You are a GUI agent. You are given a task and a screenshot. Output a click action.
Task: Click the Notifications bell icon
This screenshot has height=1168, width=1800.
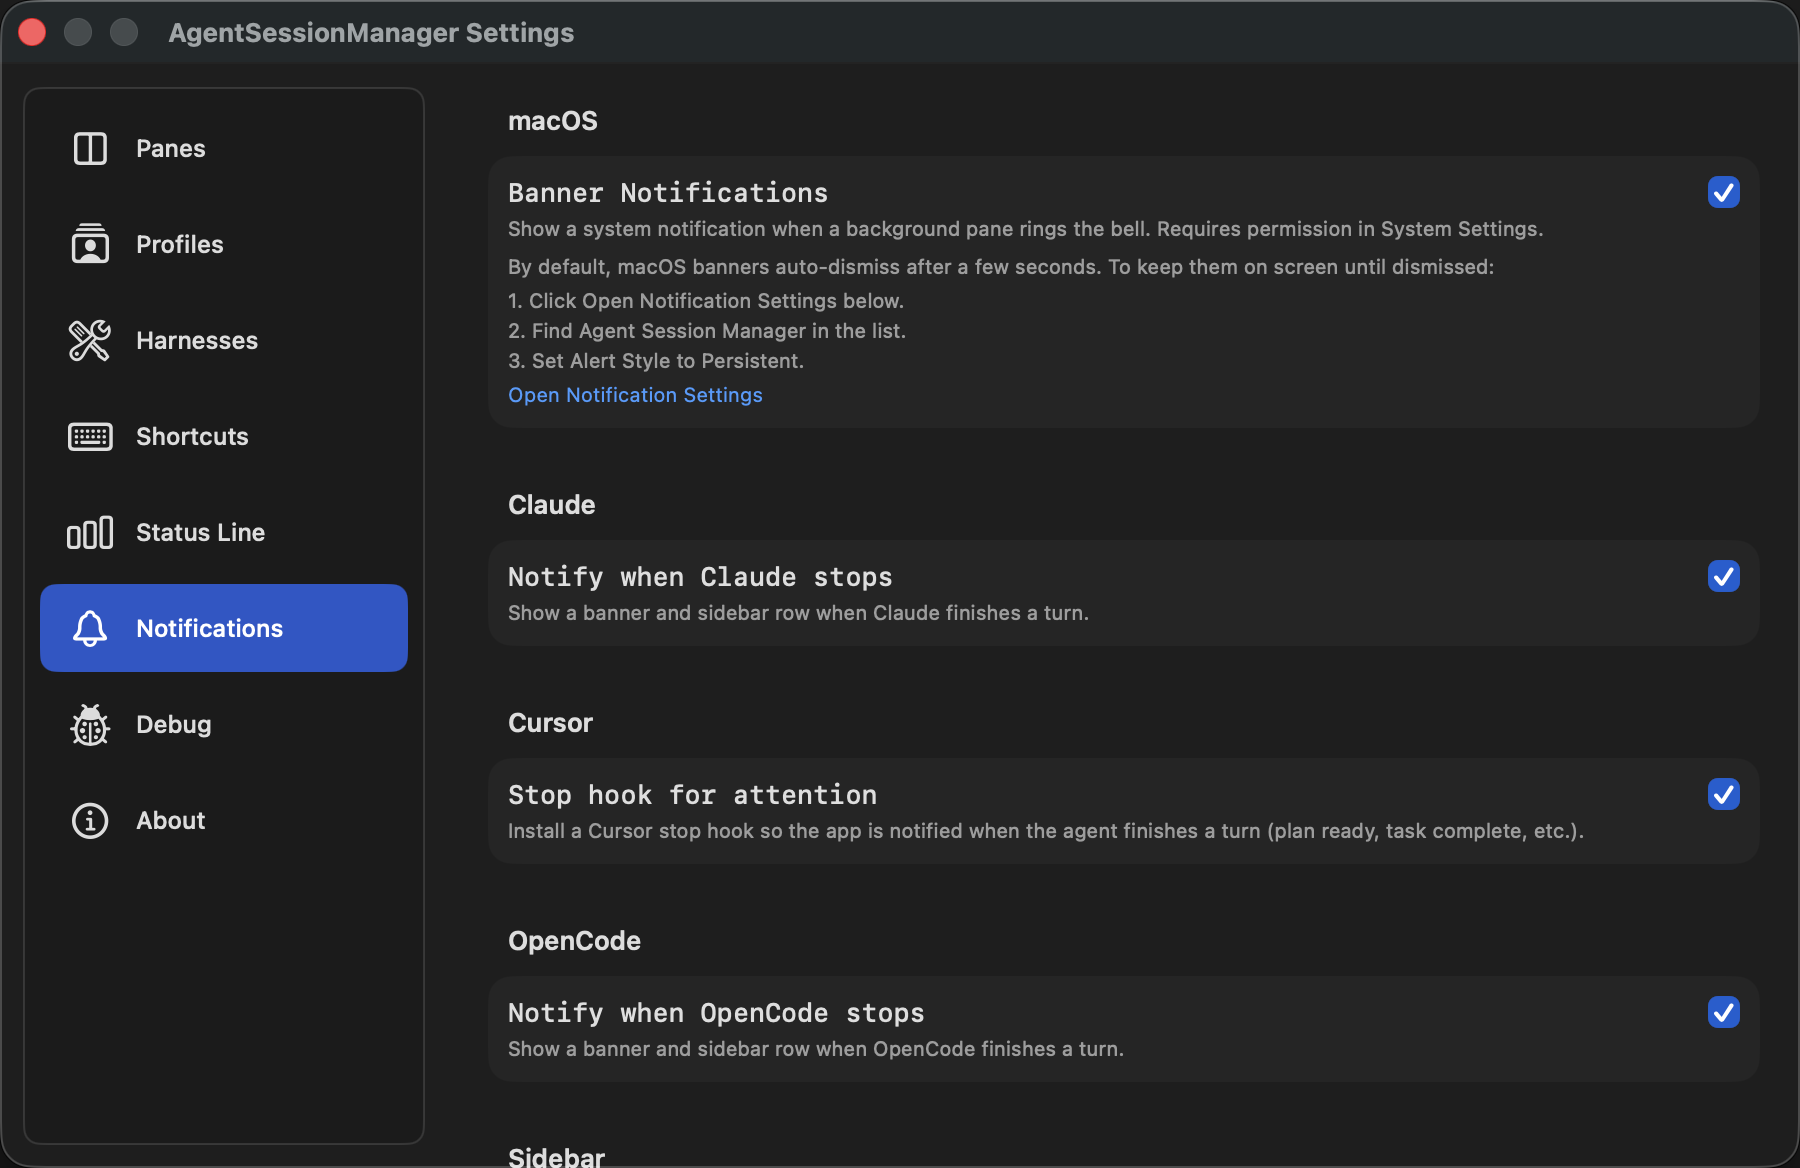coord(90,628)
